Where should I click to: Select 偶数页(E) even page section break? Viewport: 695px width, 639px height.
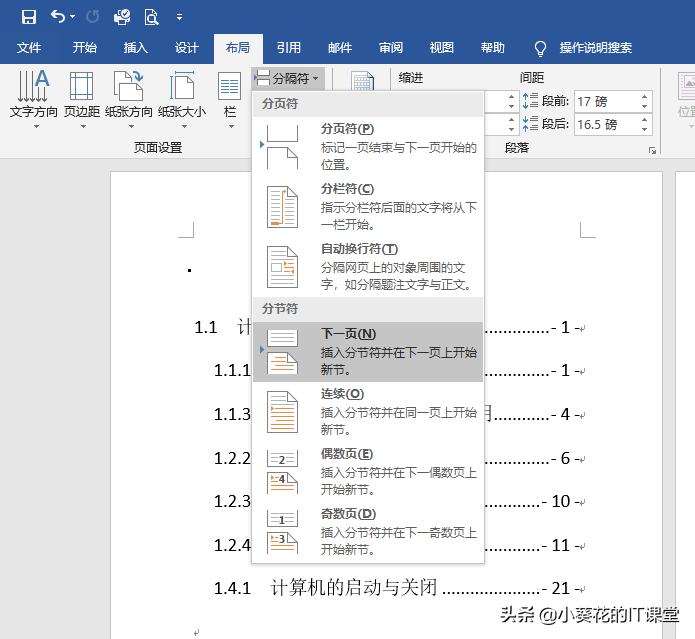click(x=368, y=471)
